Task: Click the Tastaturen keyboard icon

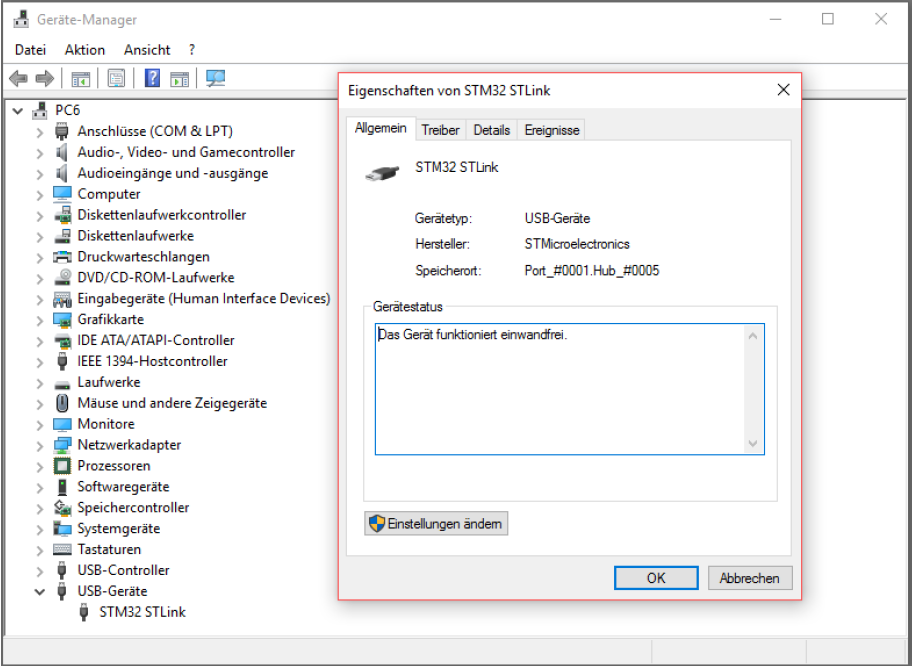Action: 62,550
